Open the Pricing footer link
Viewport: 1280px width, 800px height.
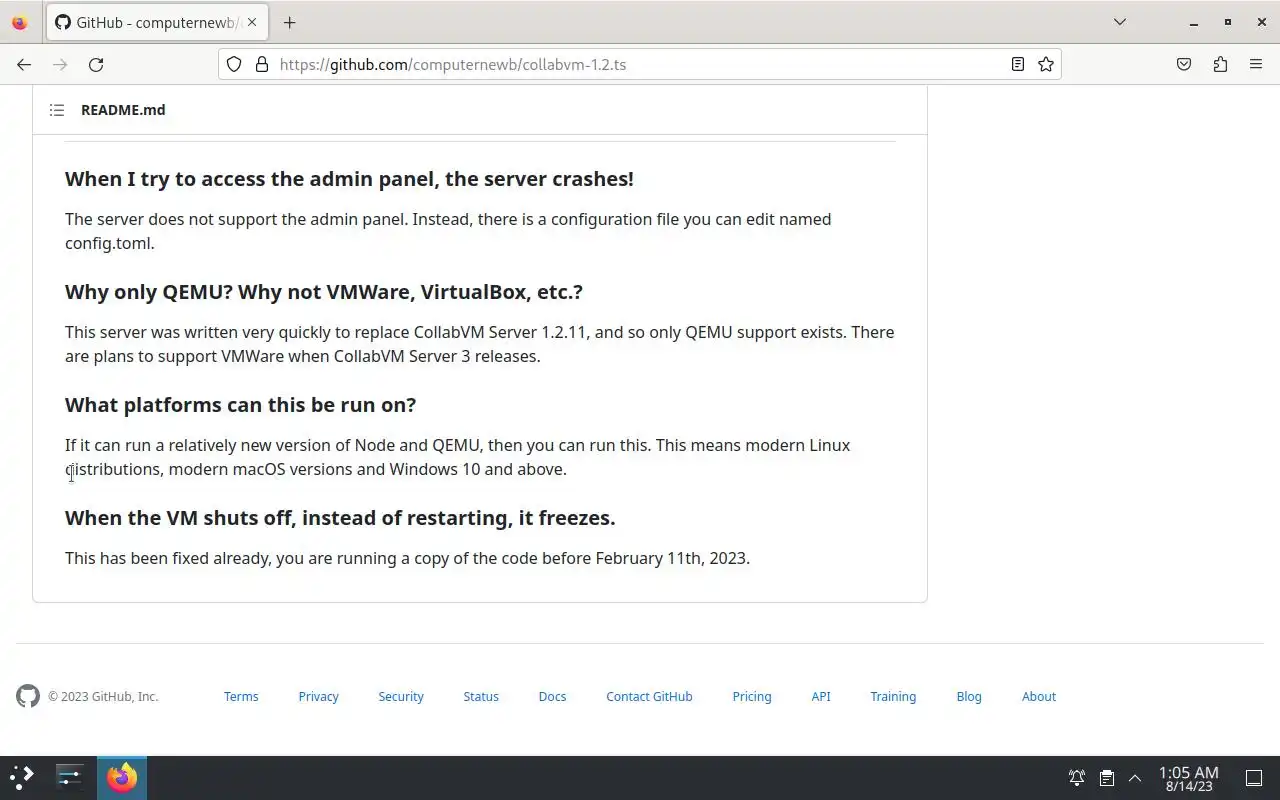[x=752, y=696]
